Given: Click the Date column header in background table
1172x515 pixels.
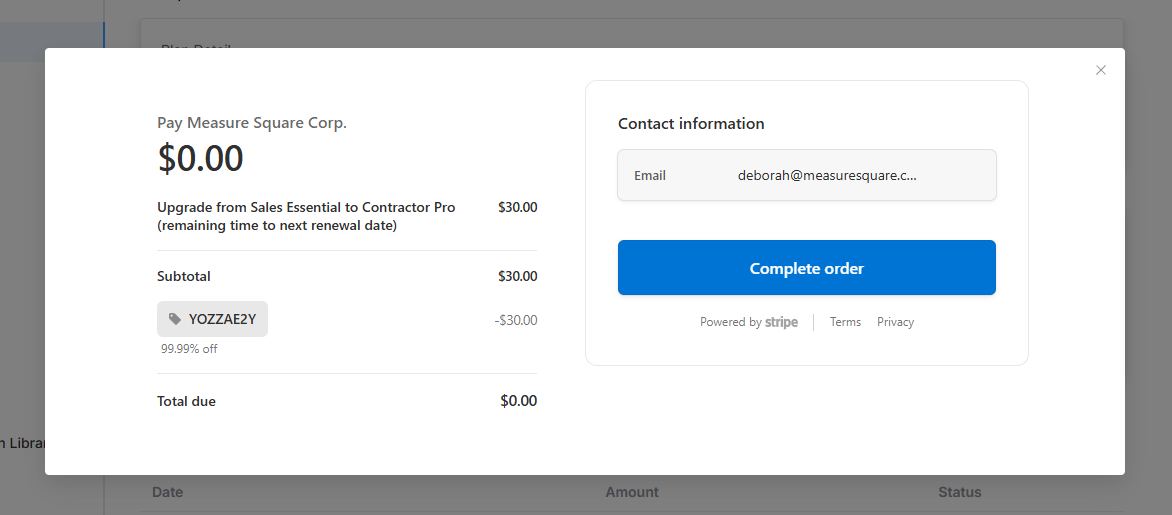Looking at the screenshot, I should tap(167, 493).
